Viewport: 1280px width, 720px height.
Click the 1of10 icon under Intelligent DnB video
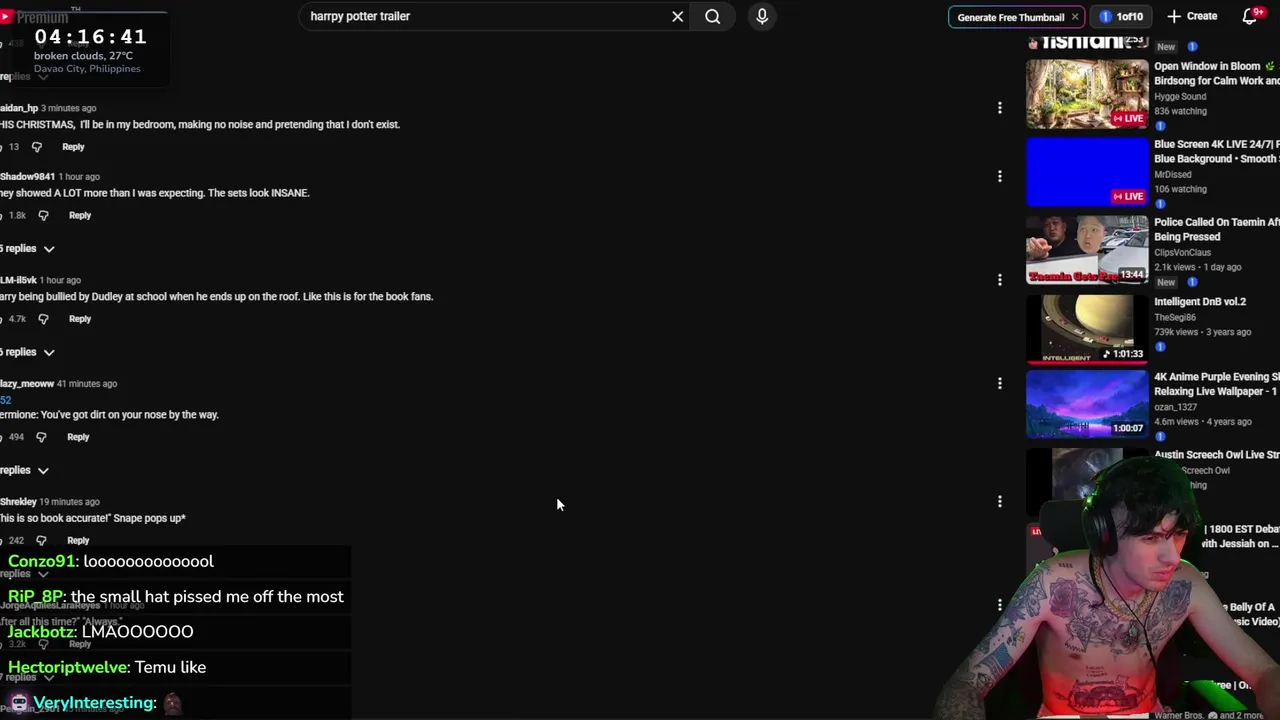(1160, 347)
